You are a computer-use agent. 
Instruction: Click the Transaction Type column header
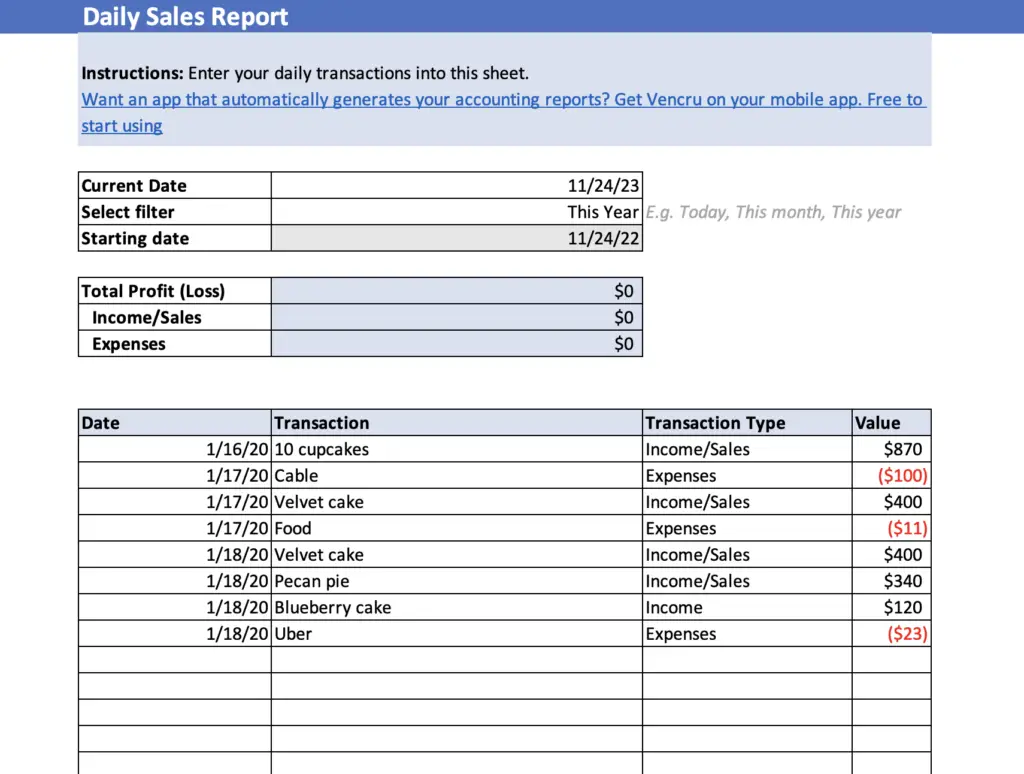746,423
